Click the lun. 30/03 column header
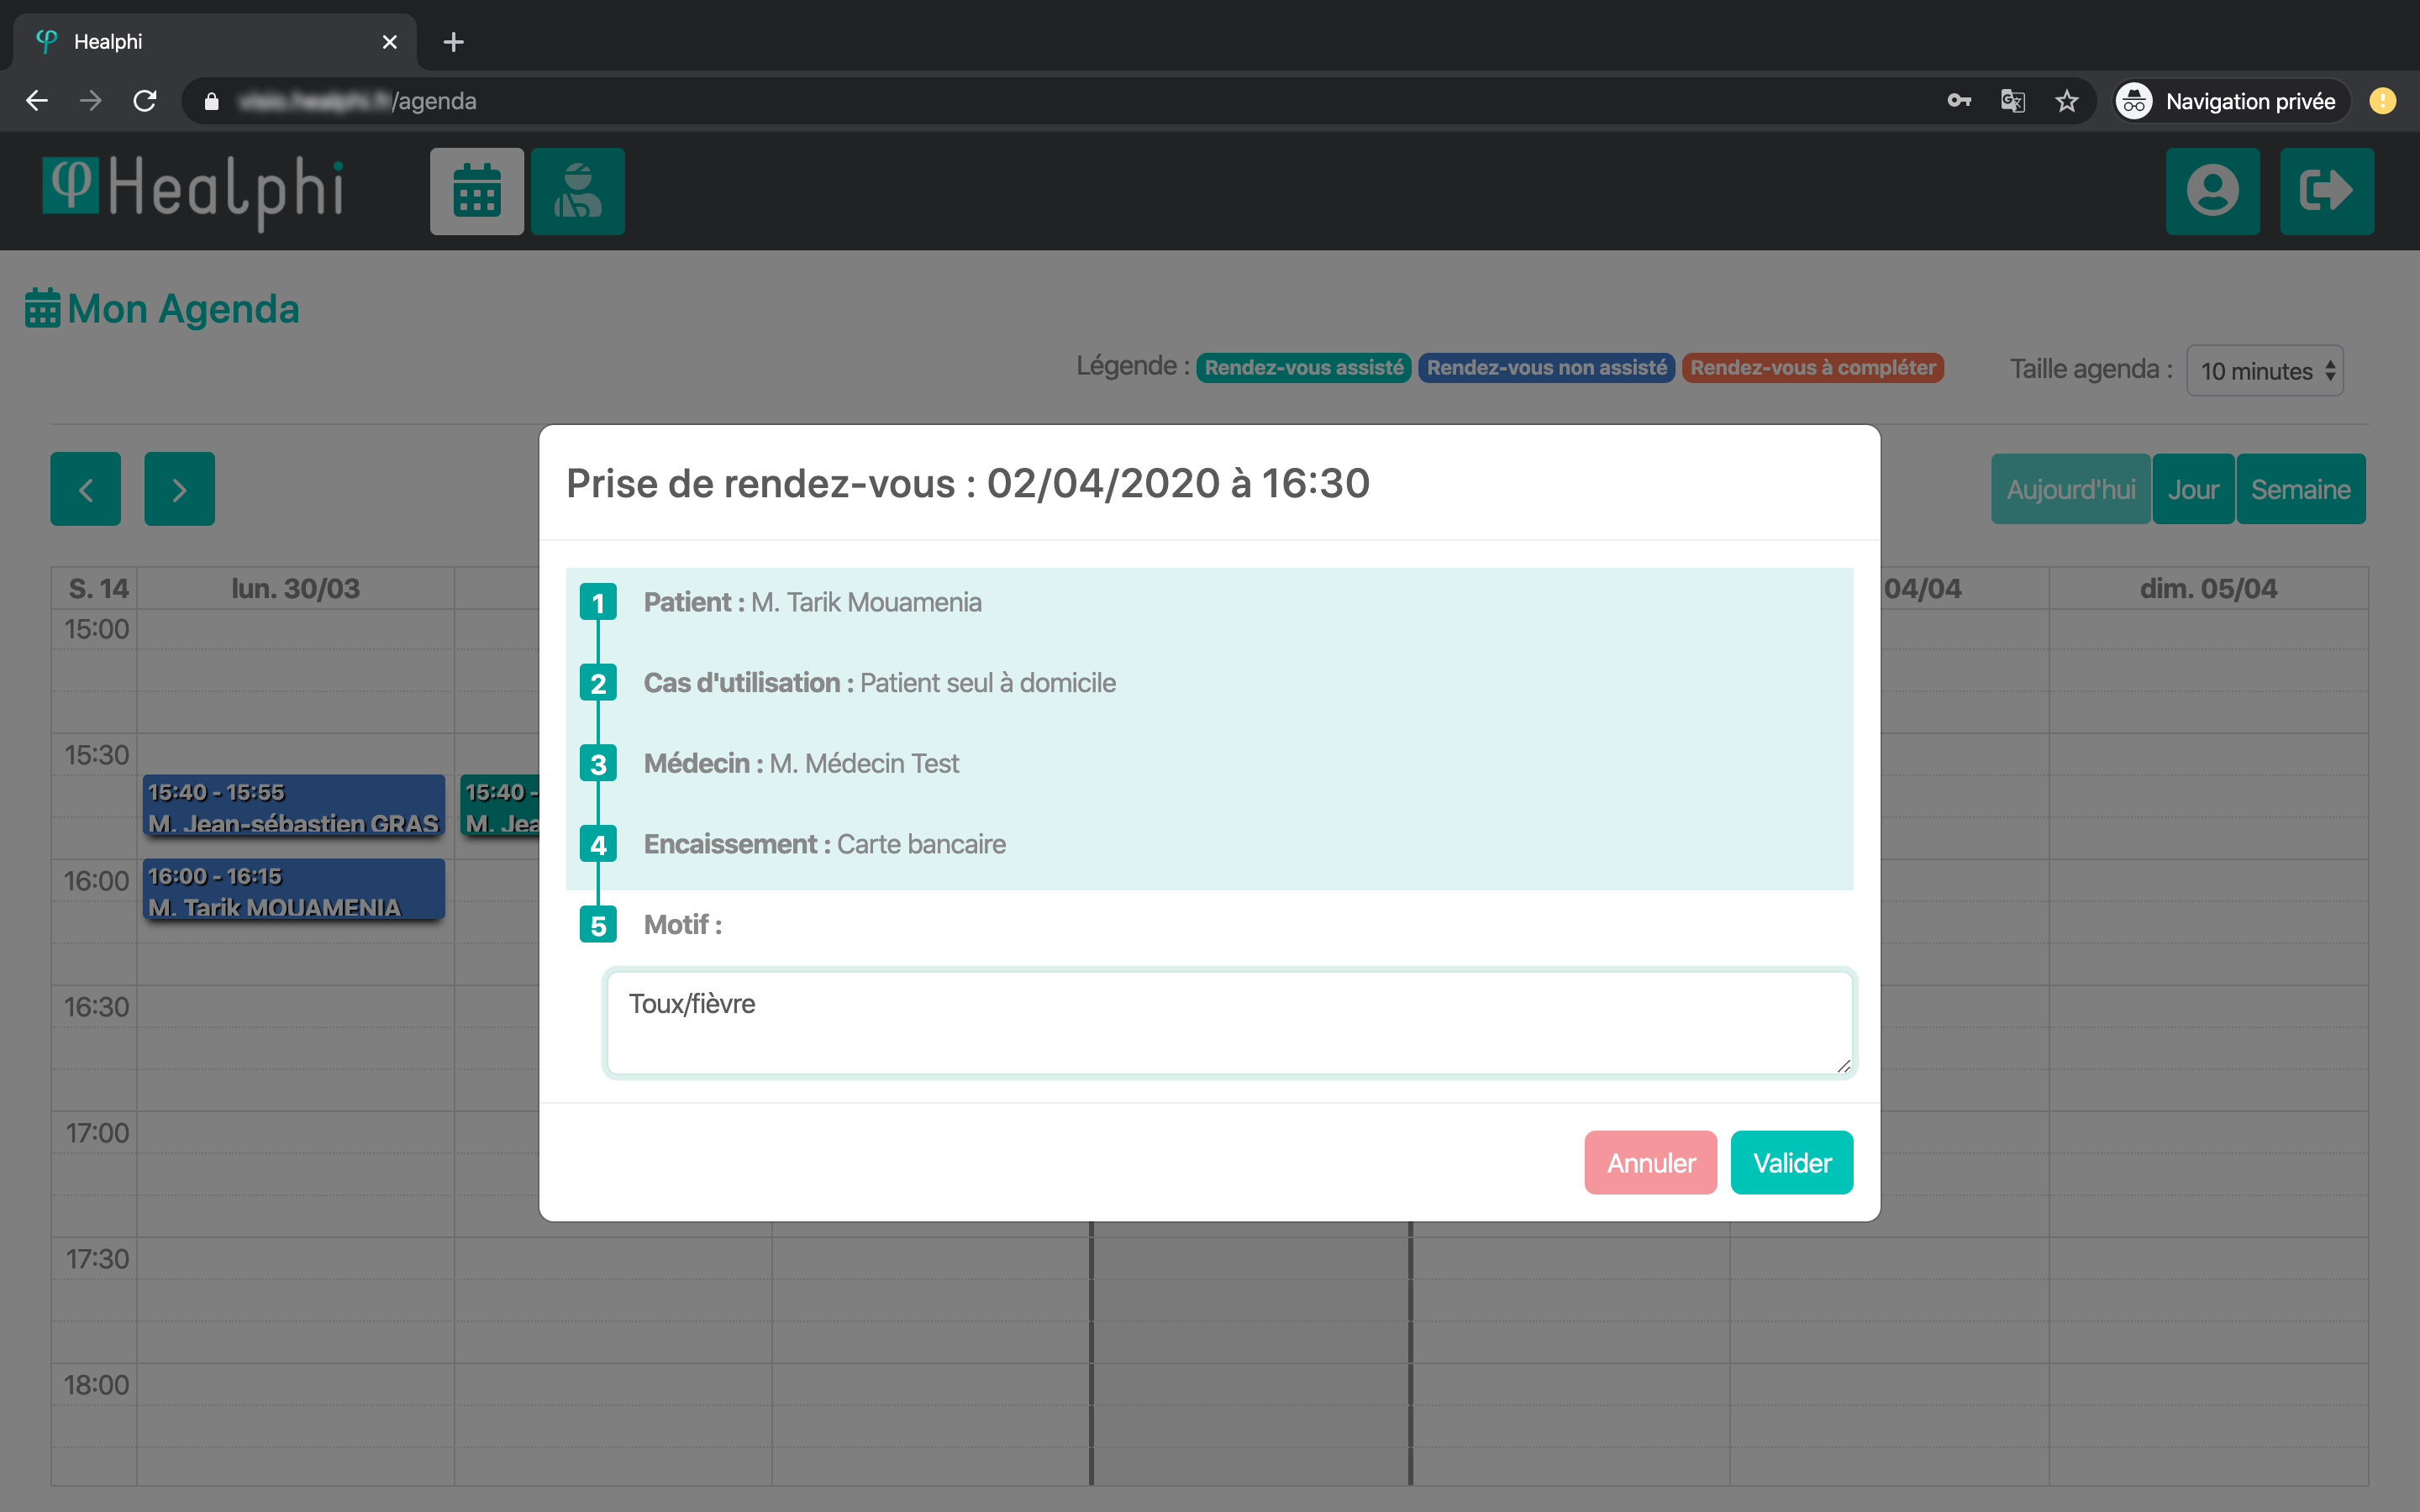 coord(295,588)
